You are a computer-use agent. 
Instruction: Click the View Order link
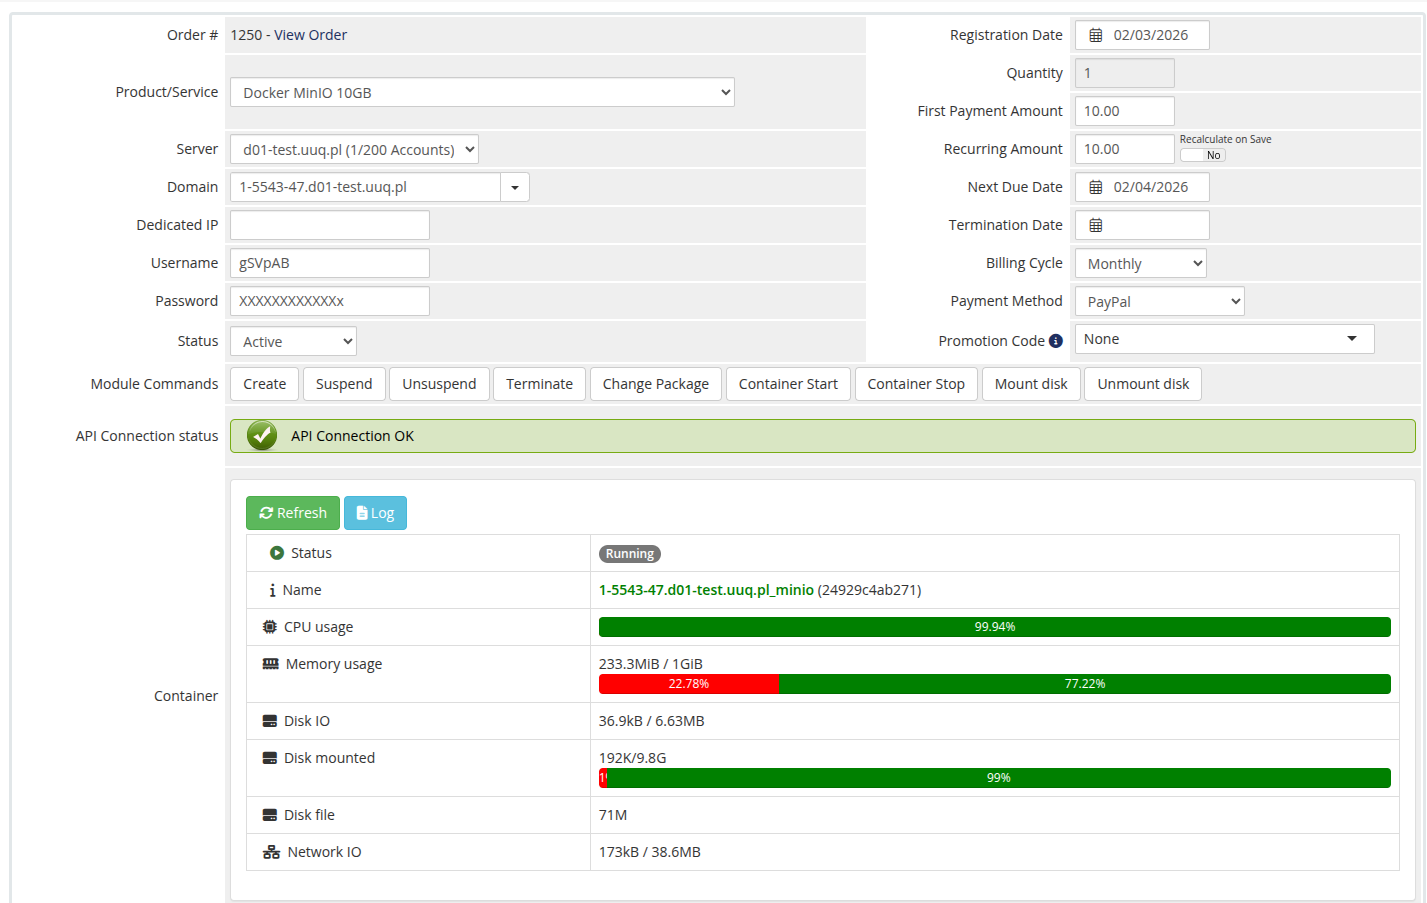(x=310, y=34)
